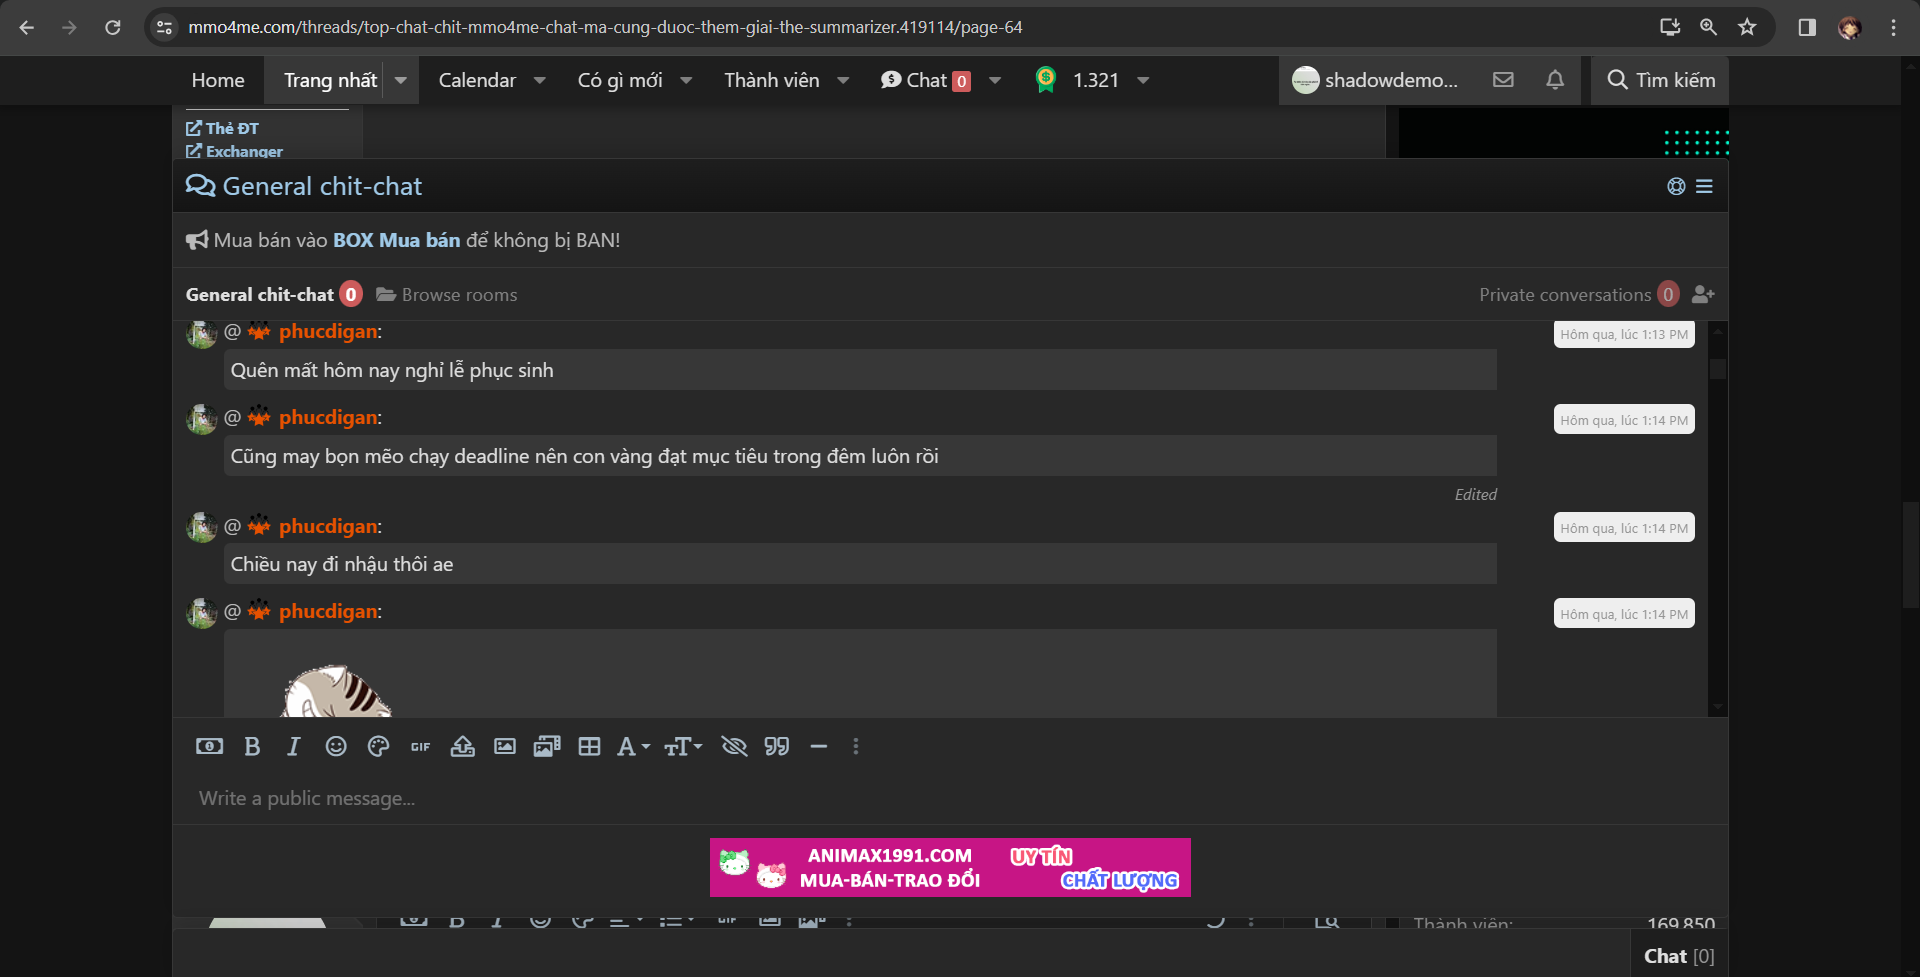Open the inbox envelope icon
1920x977 pixels.
coord(1503,80)
